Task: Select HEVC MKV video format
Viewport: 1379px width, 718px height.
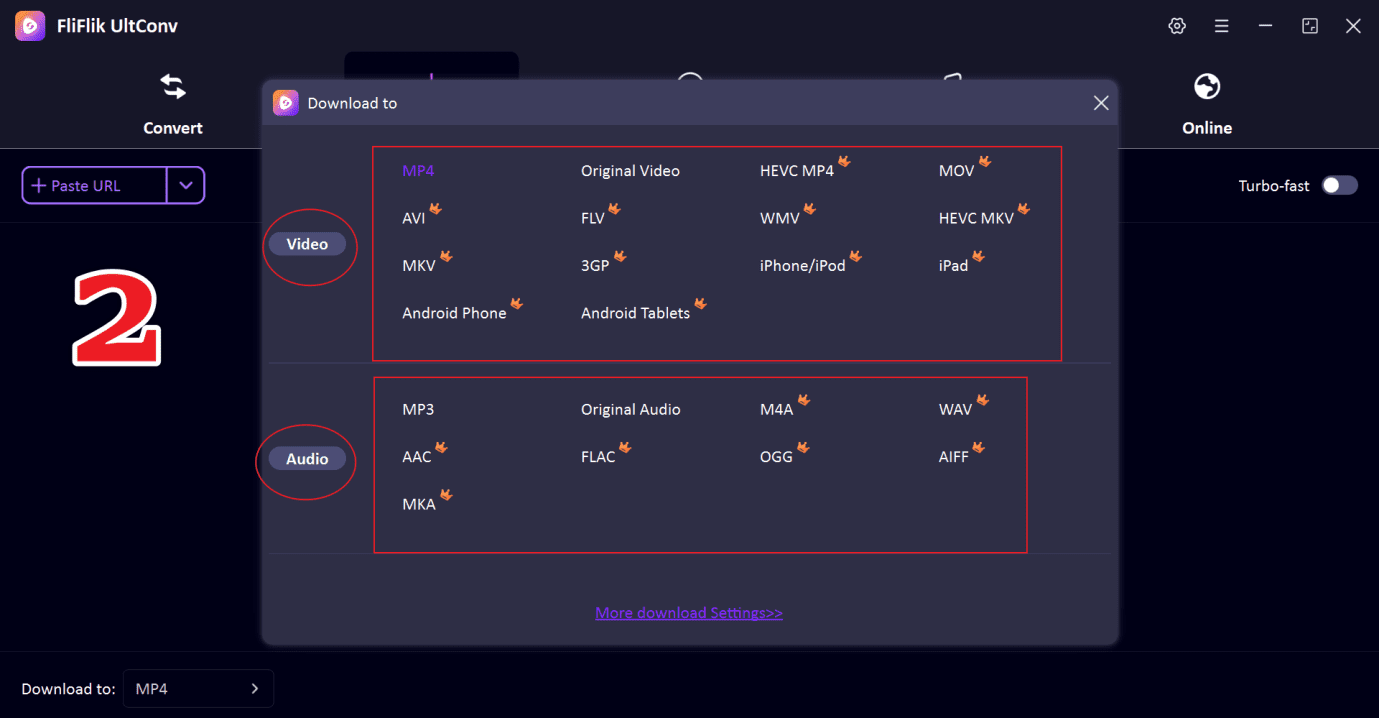Action: pos(976,218)
